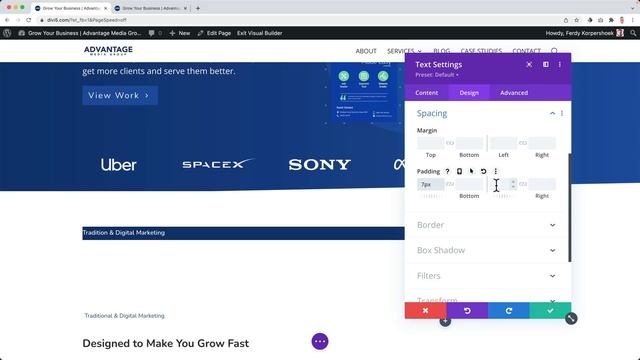
Task: Open the SERVICES menu dropdown
Action: click(404, 51)
